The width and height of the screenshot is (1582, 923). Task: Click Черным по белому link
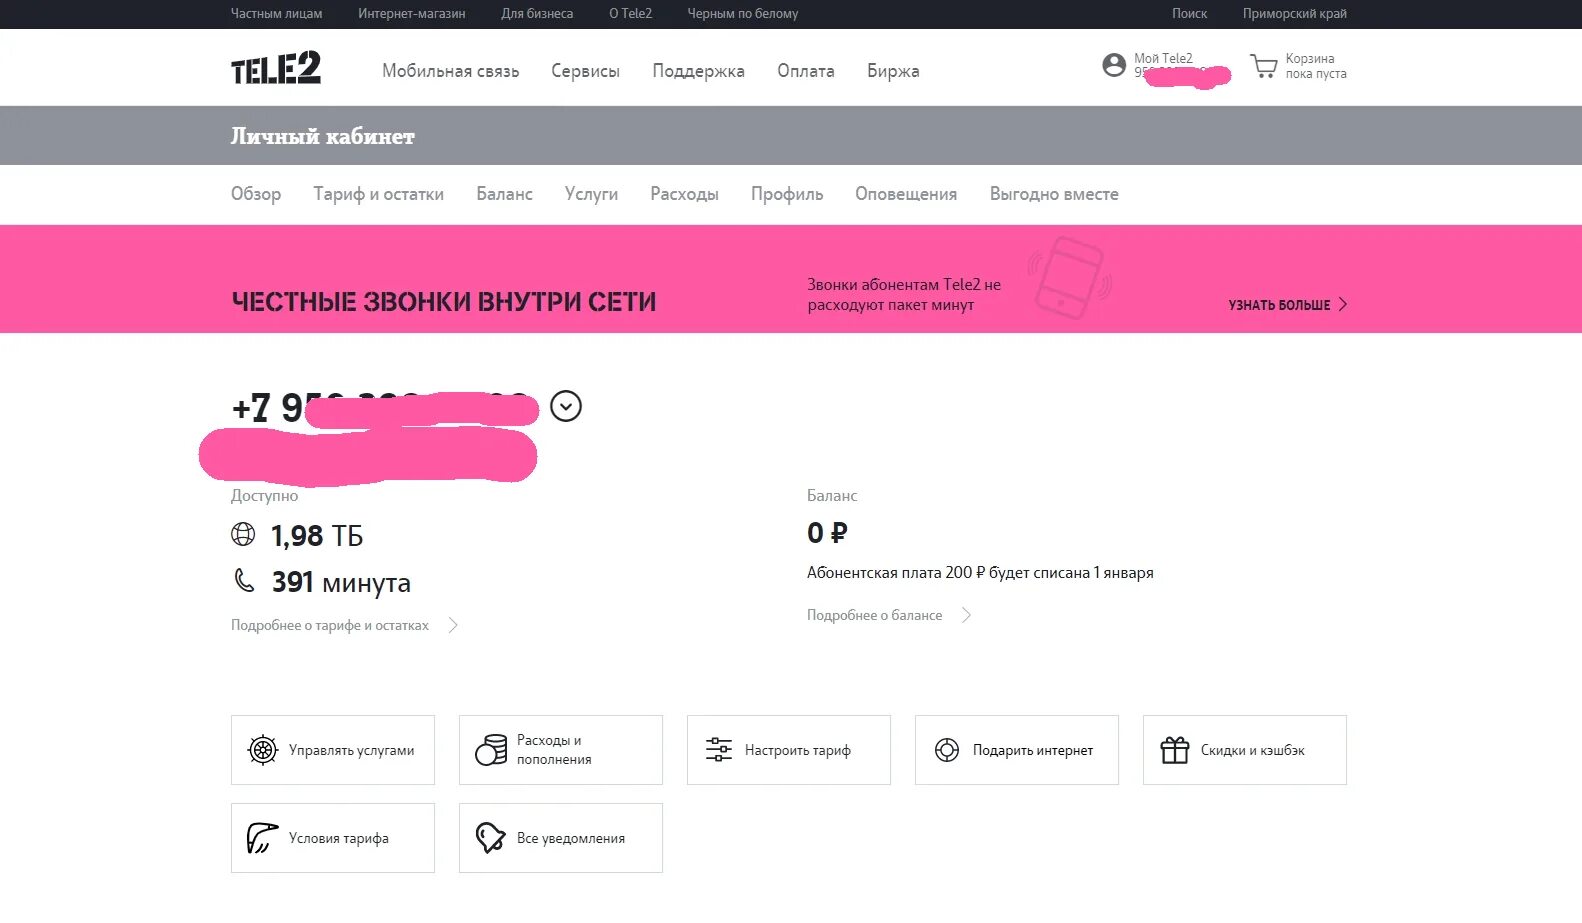click(x=743, y=14)
